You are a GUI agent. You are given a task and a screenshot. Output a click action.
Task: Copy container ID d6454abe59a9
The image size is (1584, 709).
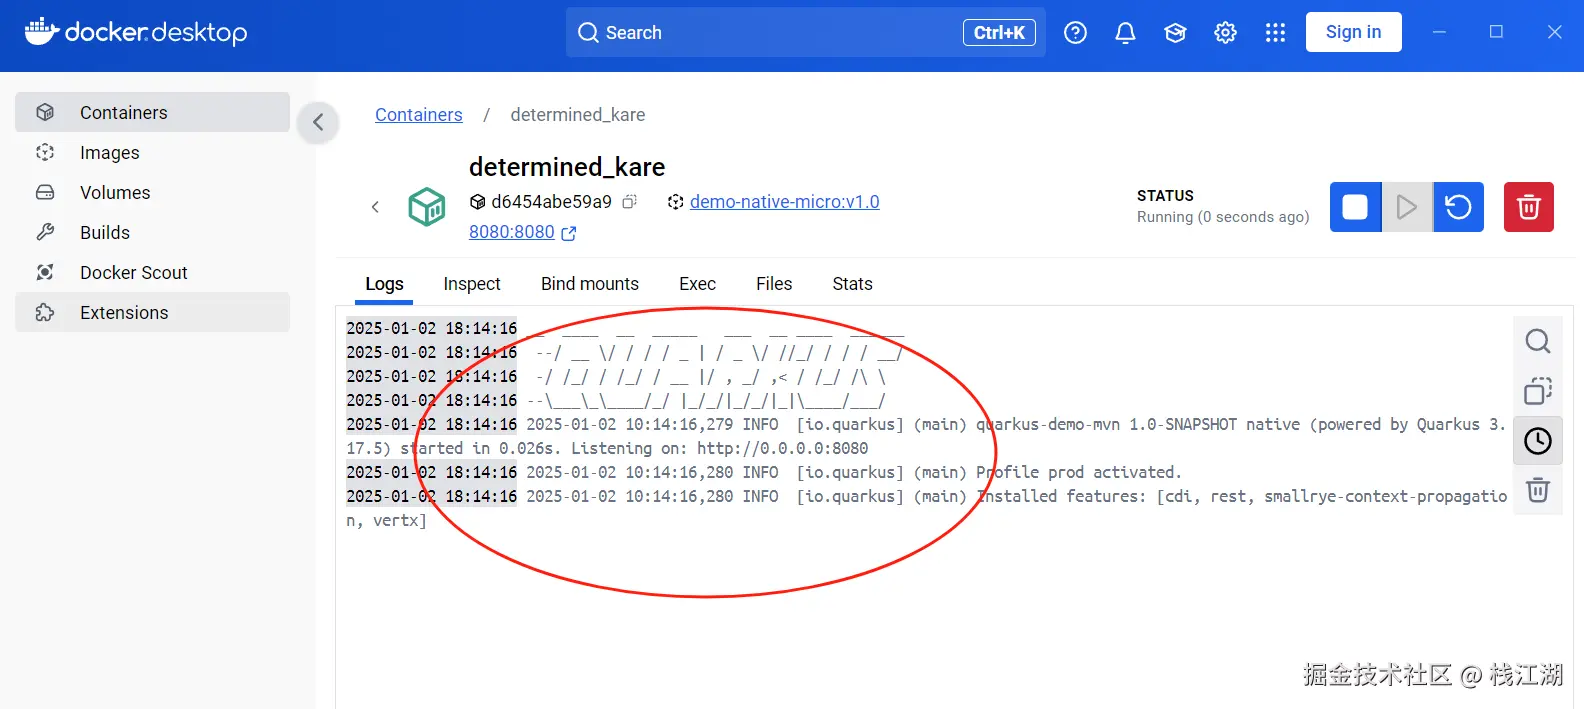tap(629, 202)
